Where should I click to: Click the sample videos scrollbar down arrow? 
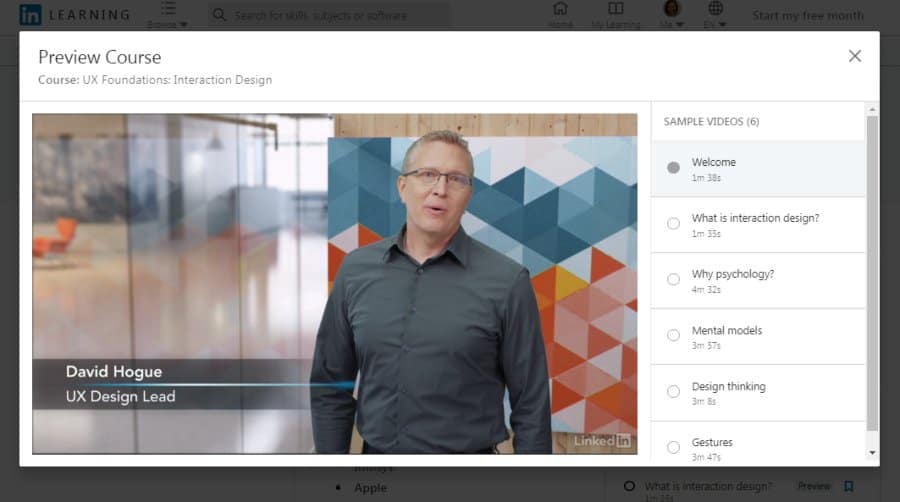pos(872,453)
